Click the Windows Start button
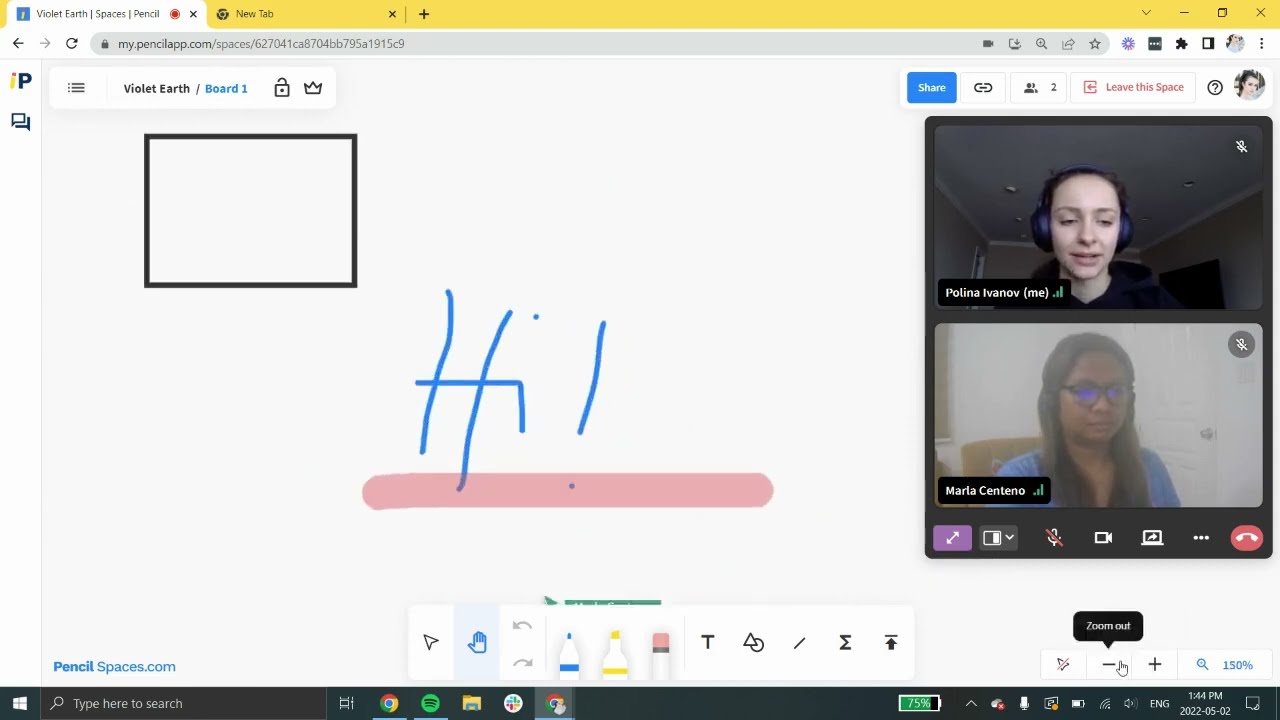Image resolution: width=1280 pixels, height=720 pixels. pyautogui.click(x=20, y=703)
